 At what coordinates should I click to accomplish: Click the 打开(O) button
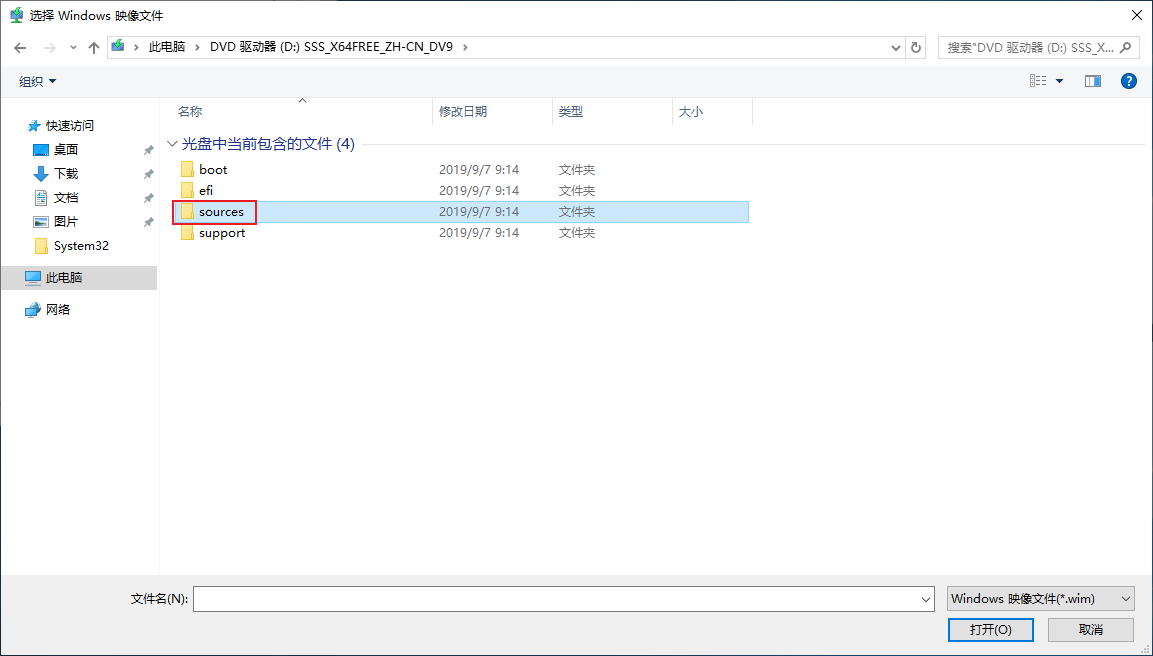990,630
